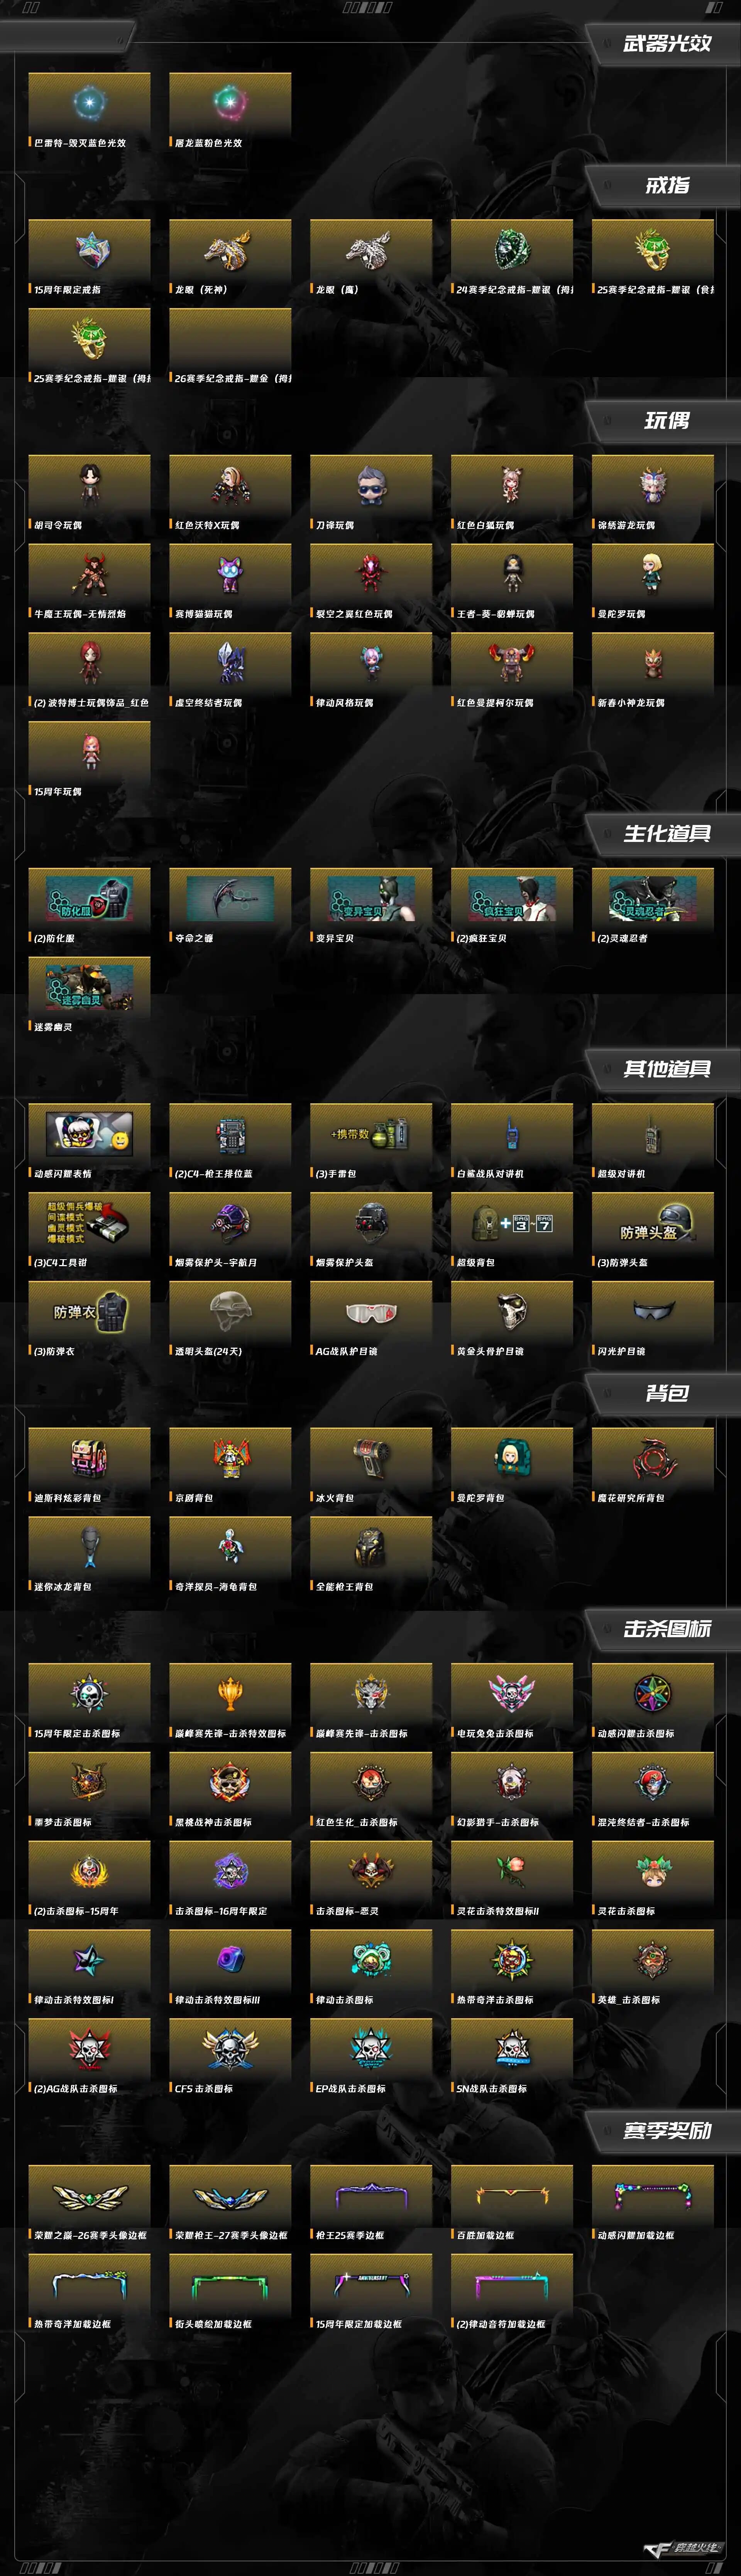Viewport: 741px width, 2576px height.
Task: Pick the 胡司令玩偶 doll icon
Action: [x=89, y=486]
